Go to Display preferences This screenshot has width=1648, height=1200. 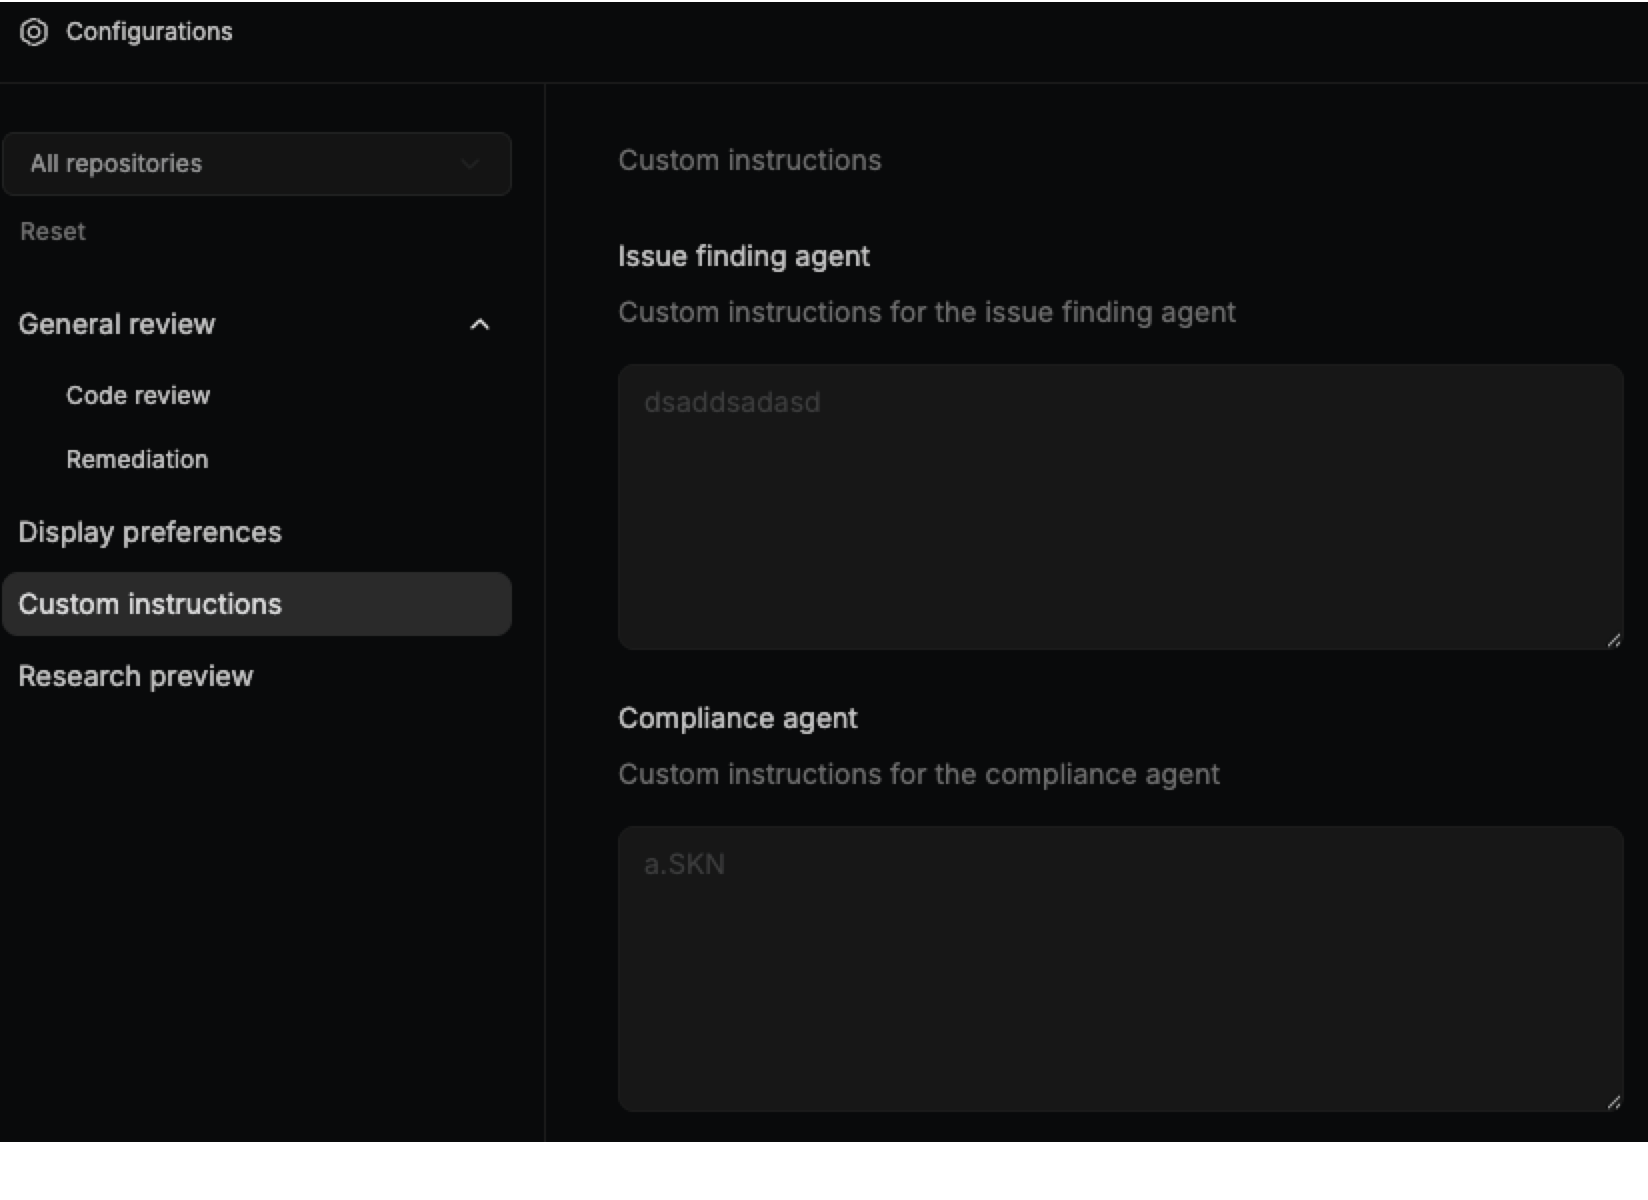click(150, 532)
